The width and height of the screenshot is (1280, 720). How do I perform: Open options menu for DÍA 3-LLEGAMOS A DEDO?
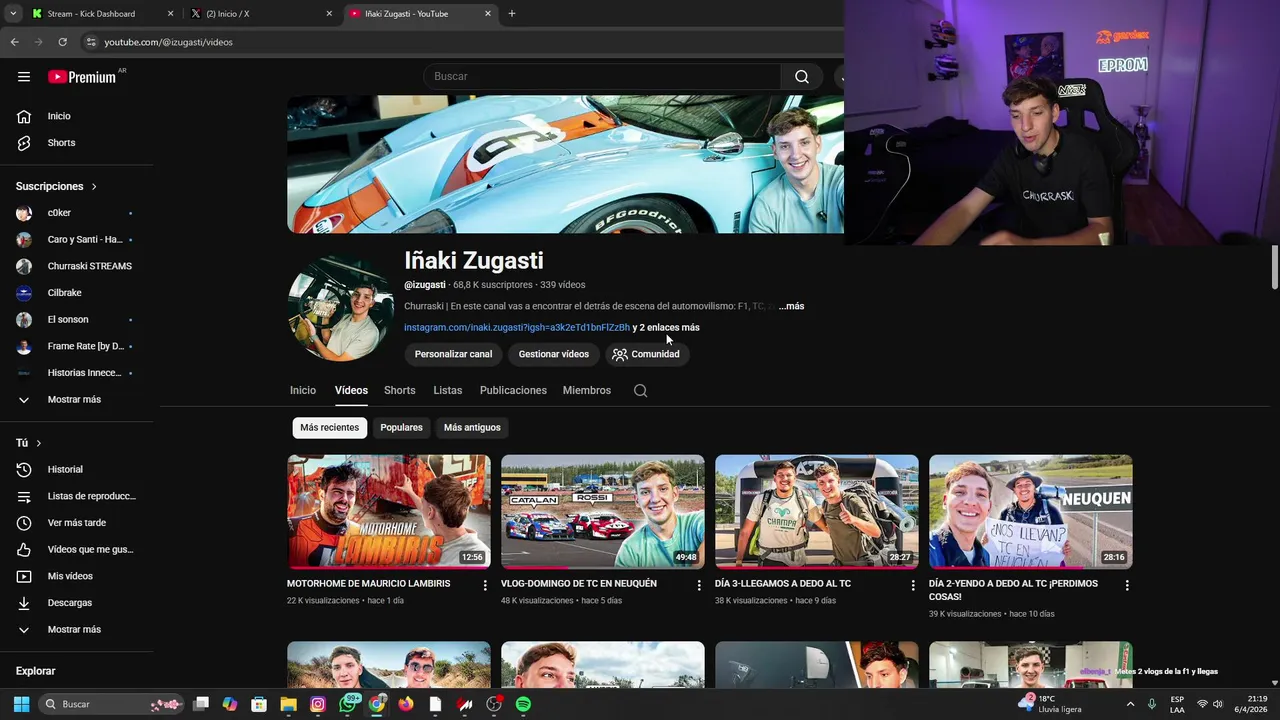coord(913,585)
